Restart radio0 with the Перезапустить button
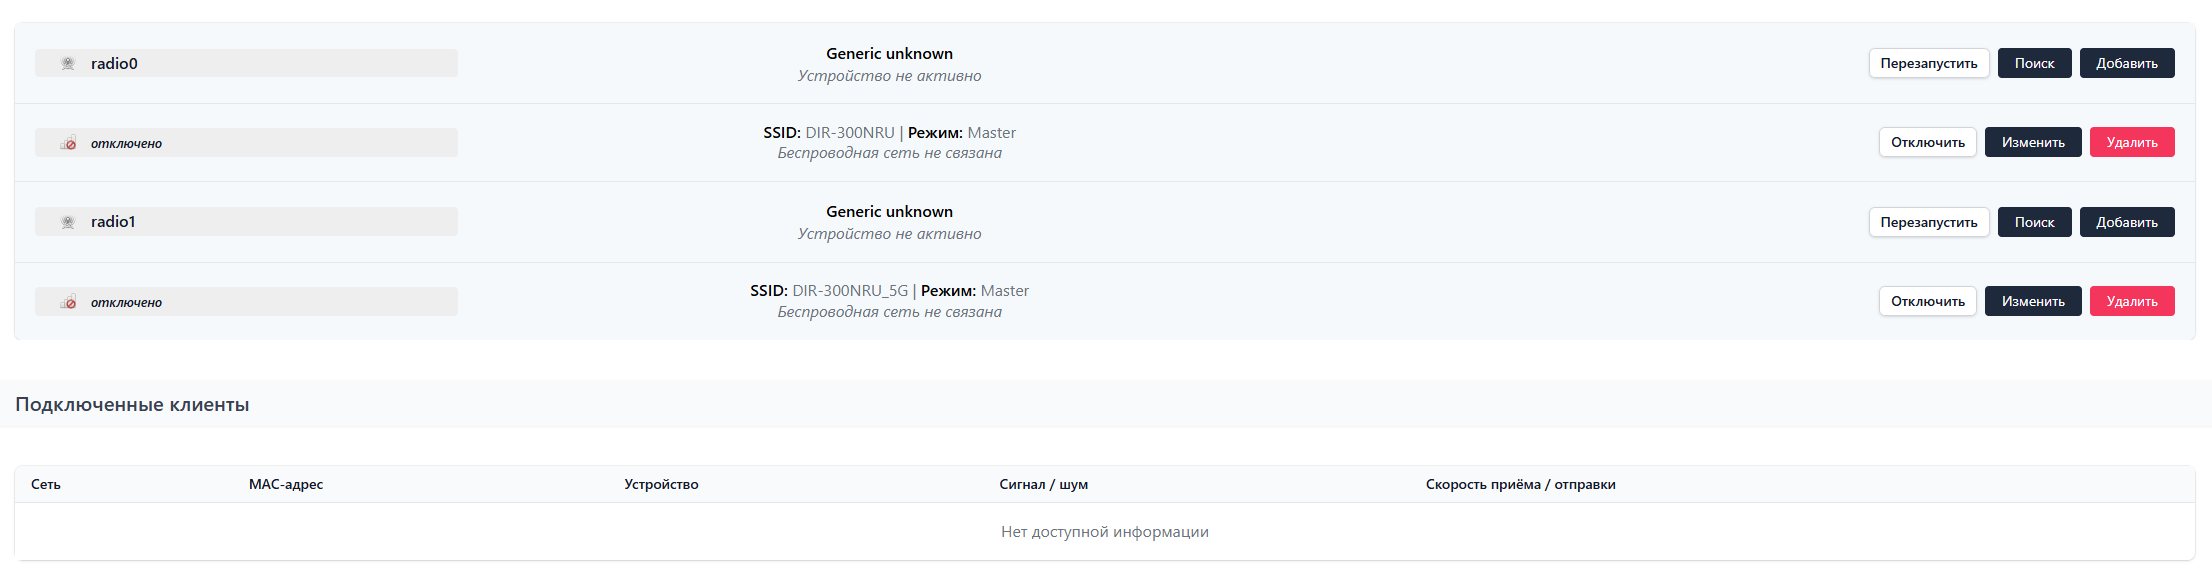Image resolution: width=2212 pixels, height=582 pixels. [1929, 63]
